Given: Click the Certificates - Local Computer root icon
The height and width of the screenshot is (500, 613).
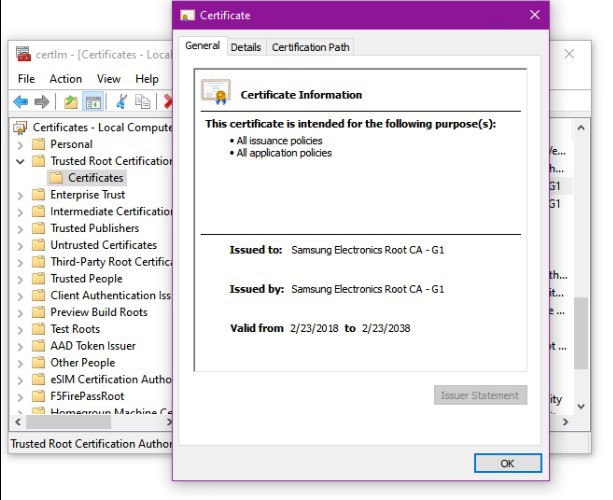Looking at the screenshot, I should 20,128.
